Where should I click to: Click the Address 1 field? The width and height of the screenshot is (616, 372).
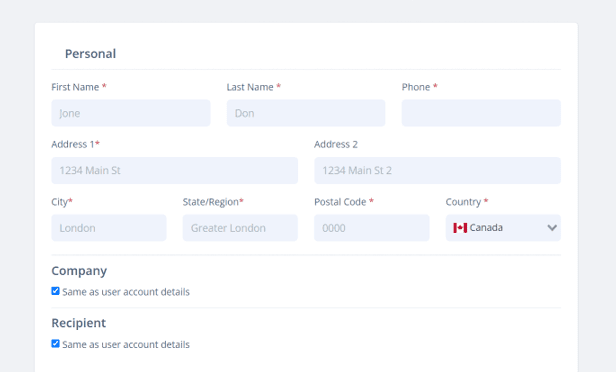[174, 170]
